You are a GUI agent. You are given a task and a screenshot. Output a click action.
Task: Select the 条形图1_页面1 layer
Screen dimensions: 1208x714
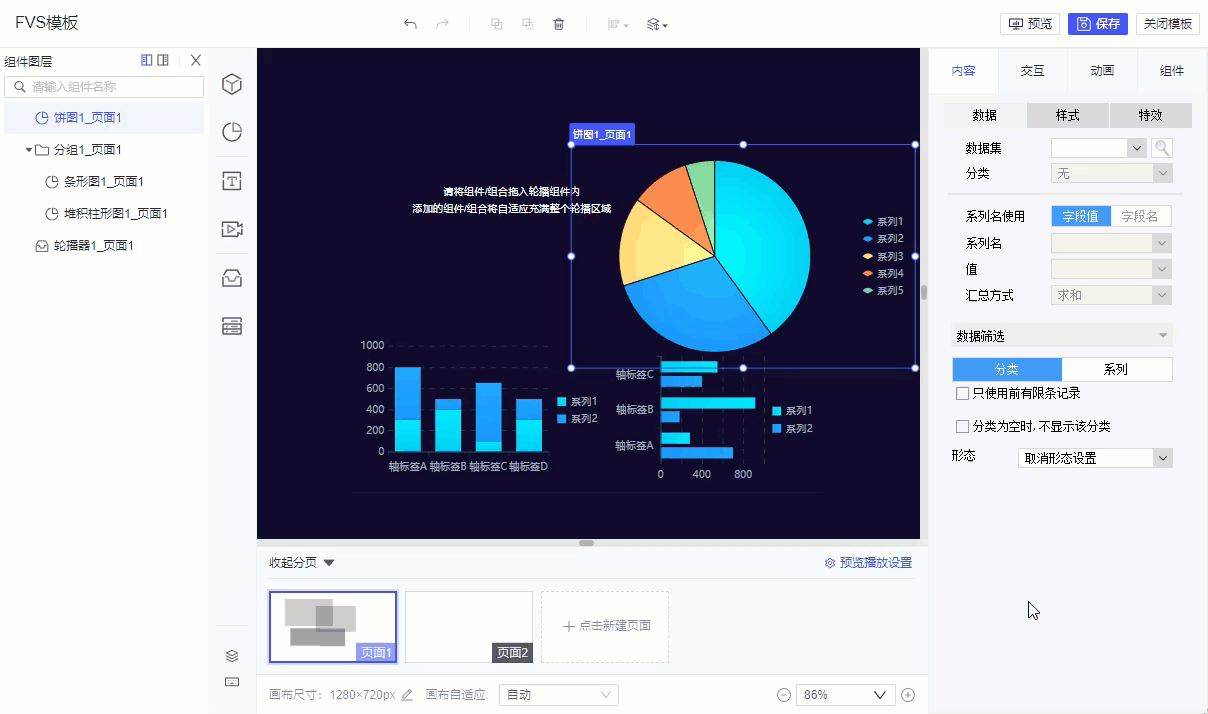click(102, 182)
